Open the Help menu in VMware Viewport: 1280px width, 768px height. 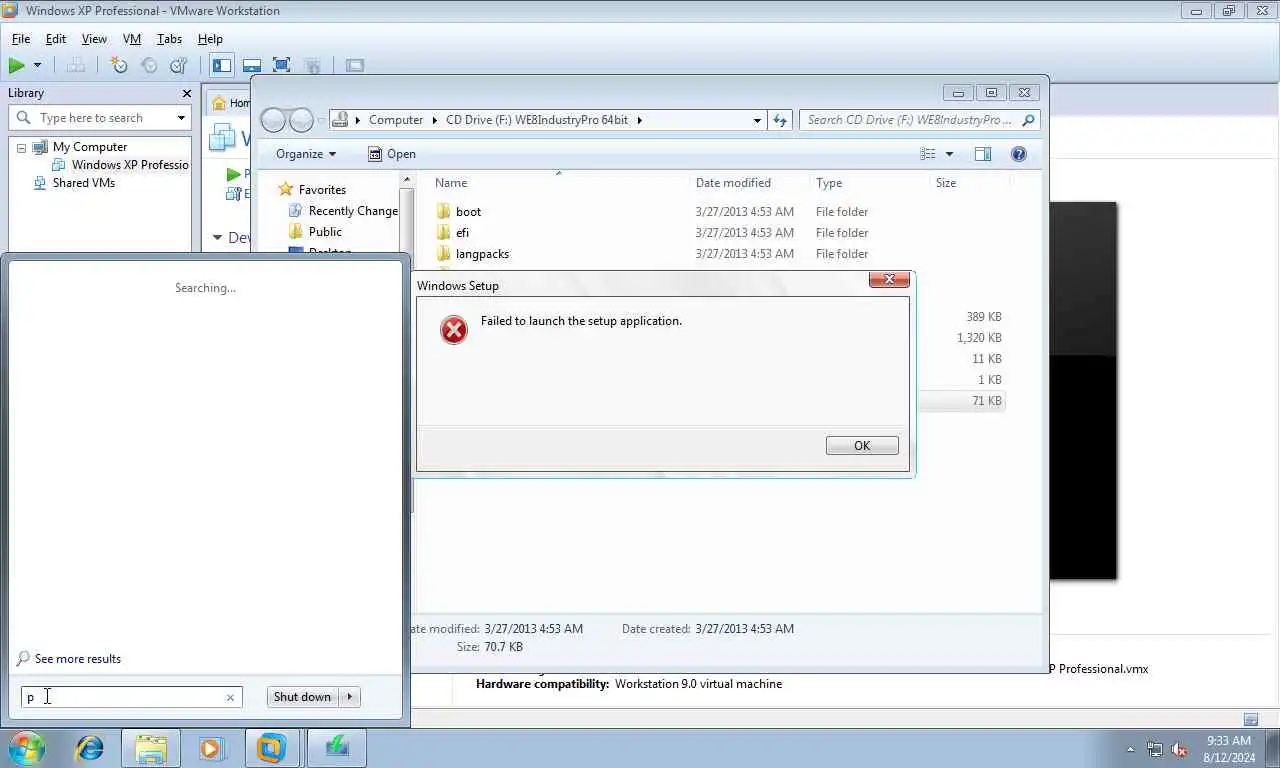(210, 39)
